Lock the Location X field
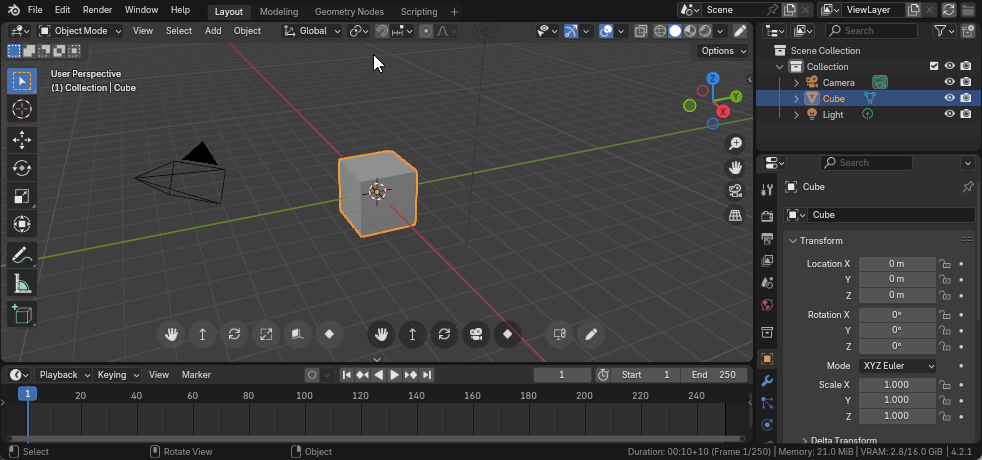Image resolution: width=982 pixels, height=460 pixels. (944, 263)
